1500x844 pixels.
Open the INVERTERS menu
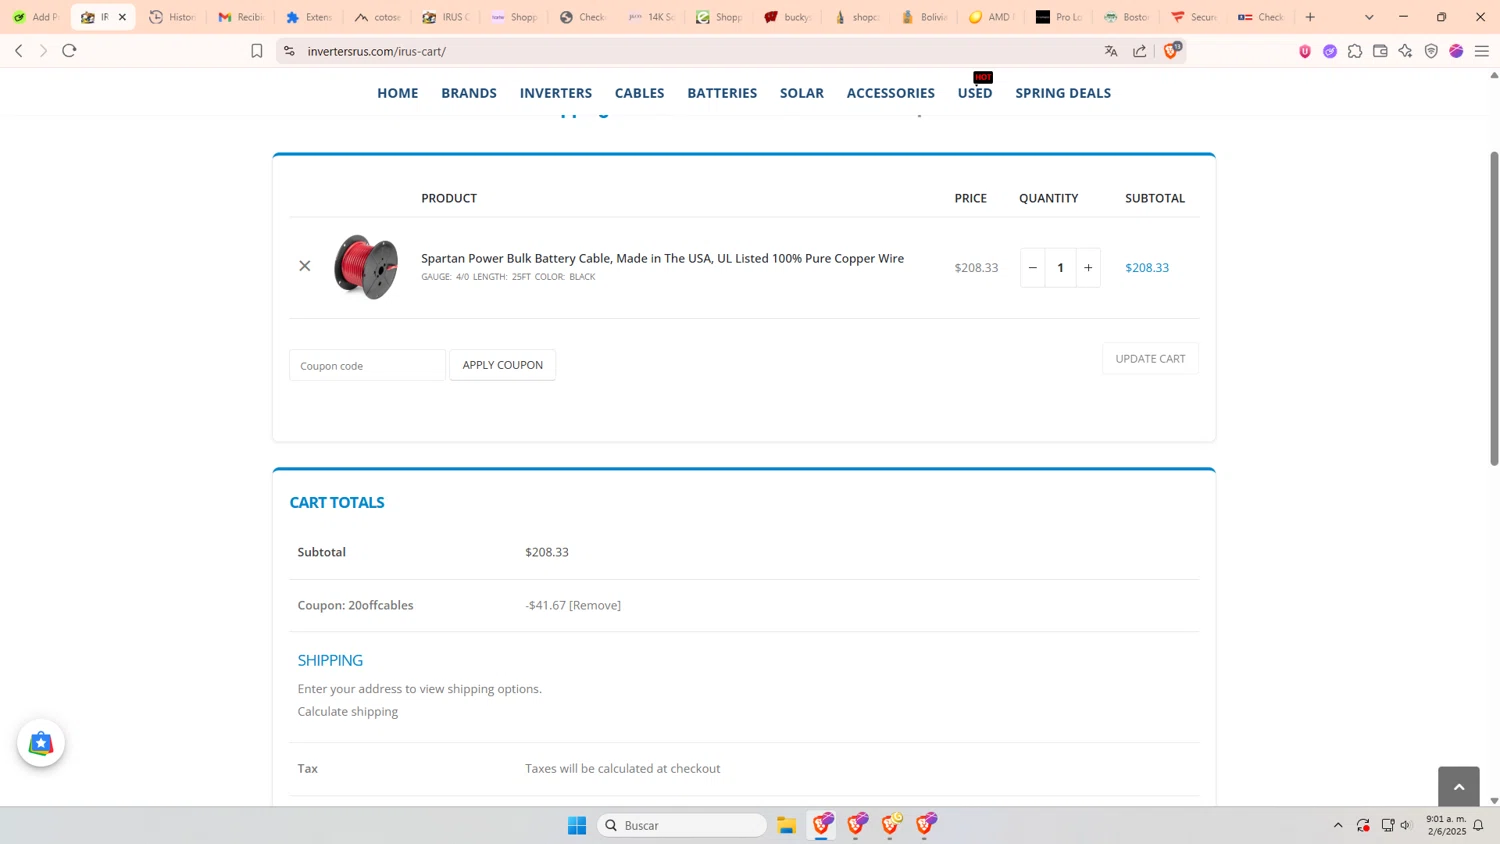tap(556, 93)
